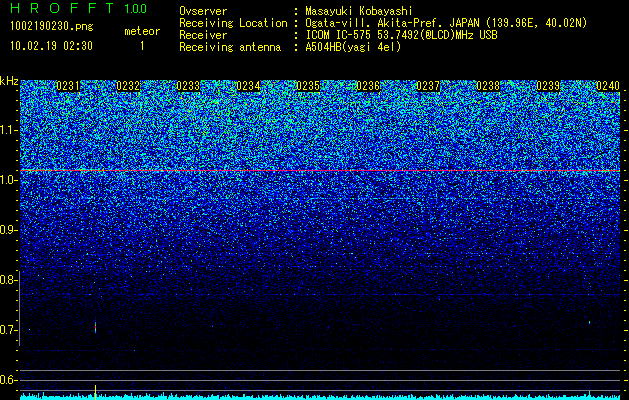The height and width of the screenshot is (400, 629).
Task: Click the 0232 time marker
Action: pyautogui.click(x=128, y=86)
